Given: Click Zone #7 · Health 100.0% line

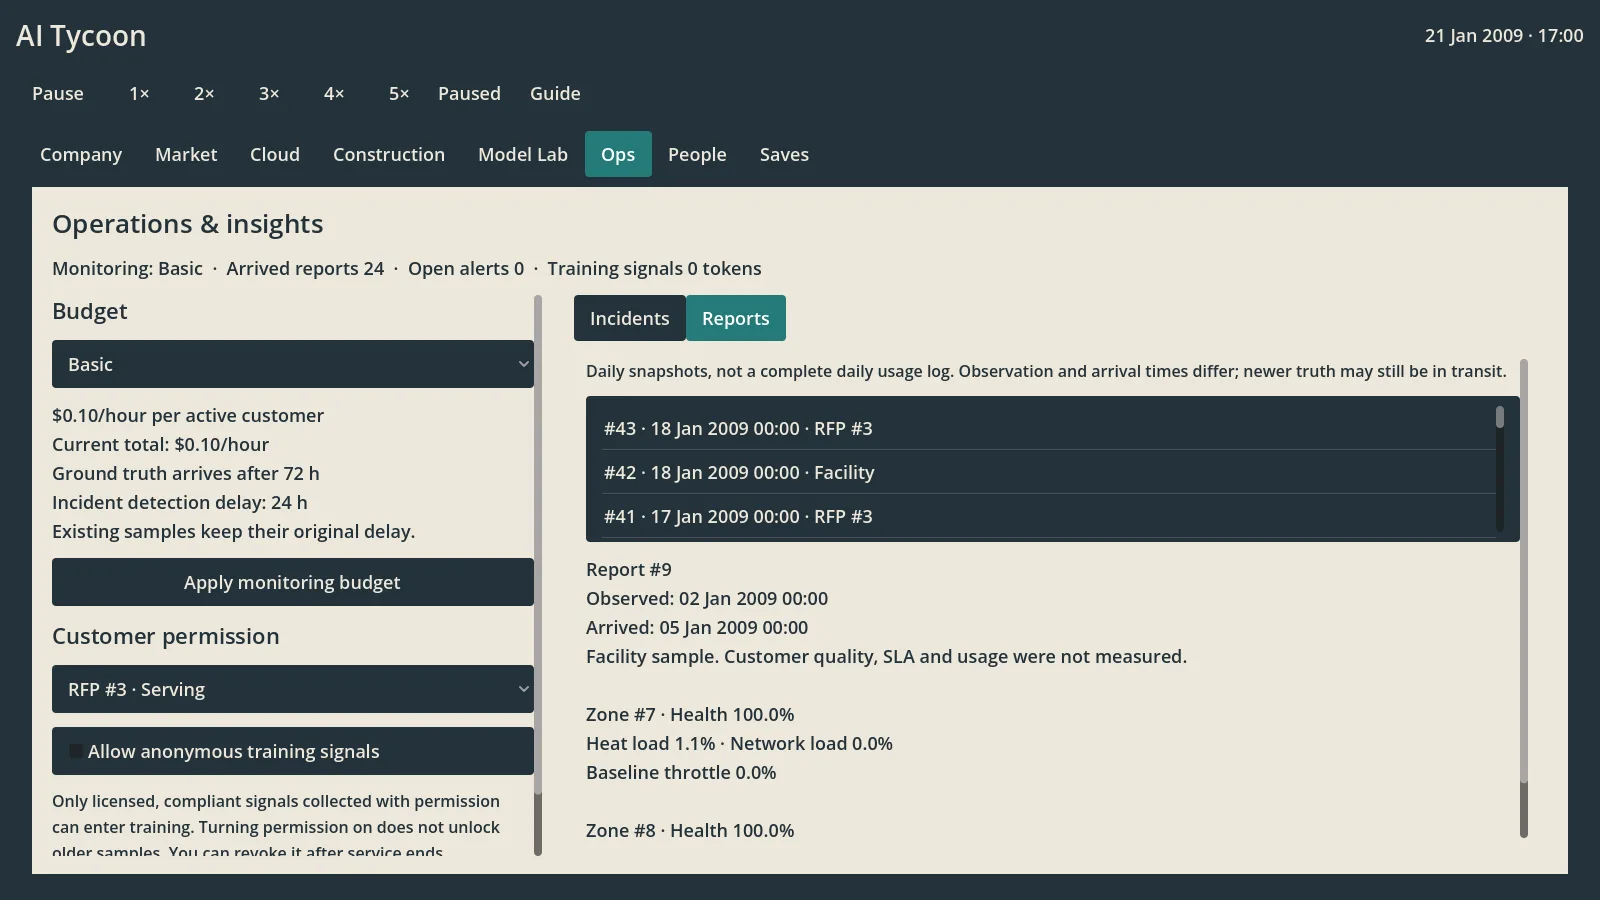Looking at the screenshot, I should (690, 714).
